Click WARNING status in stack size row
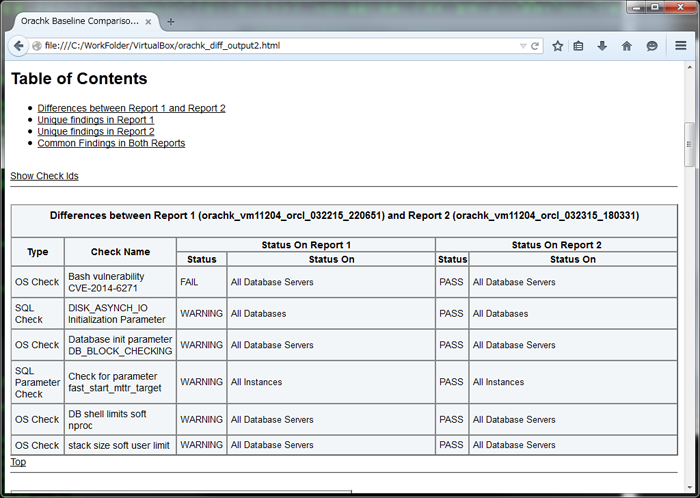Image resolution: width=700 pixels, height=498 pixels. pyautogui.click(x=201, y=445)
